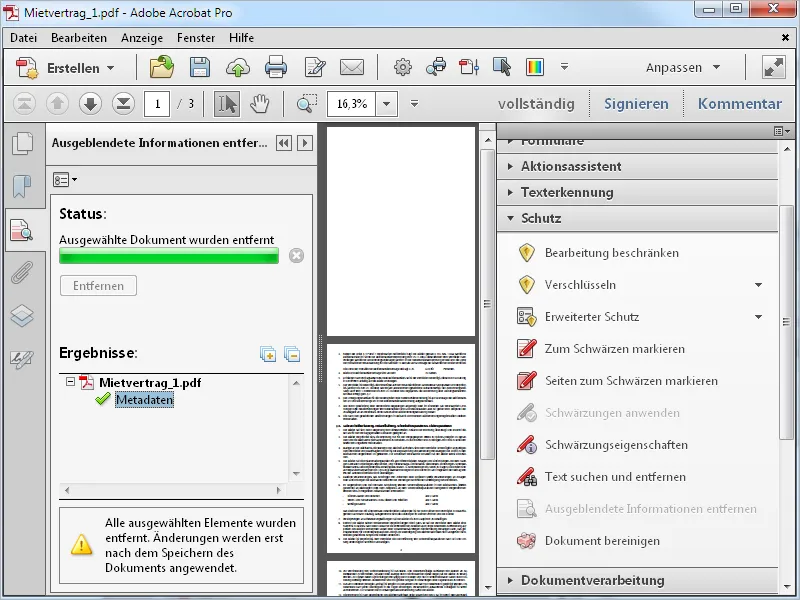Image resolution: width=800 pixels, height=600 pixels.
Task: Toggle full screen reading mode icon
Action: pos(773,67)
